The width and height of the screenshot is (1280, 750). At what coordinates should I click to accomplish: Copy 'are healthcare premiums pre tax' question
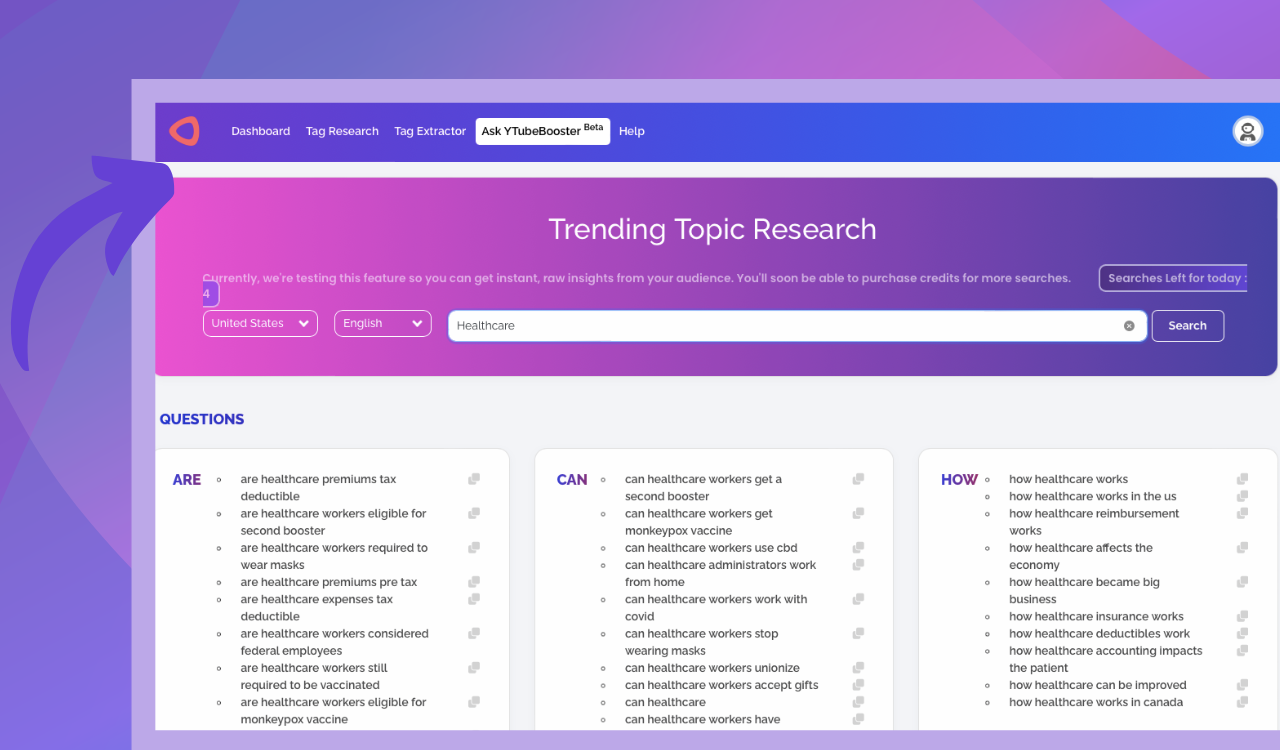(x=474, y=582)
